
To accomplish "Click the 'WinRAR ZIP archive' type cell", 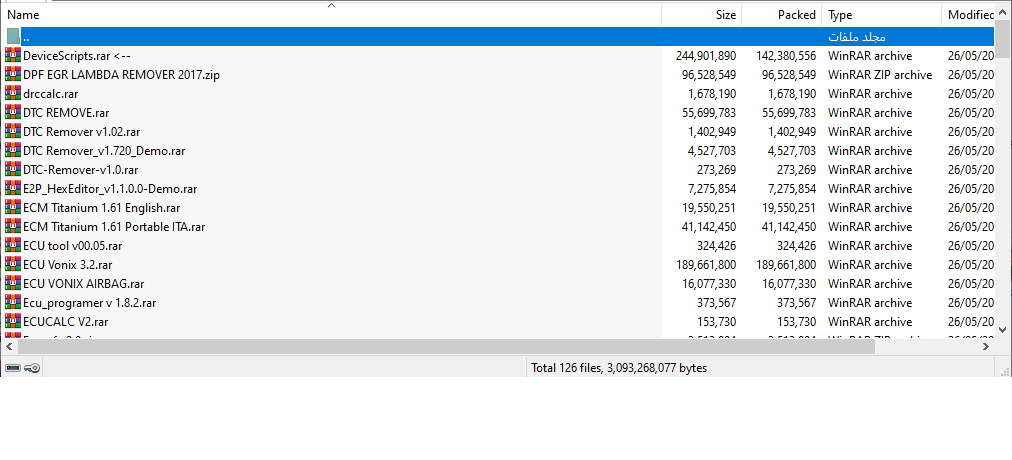I will point(880,75).
